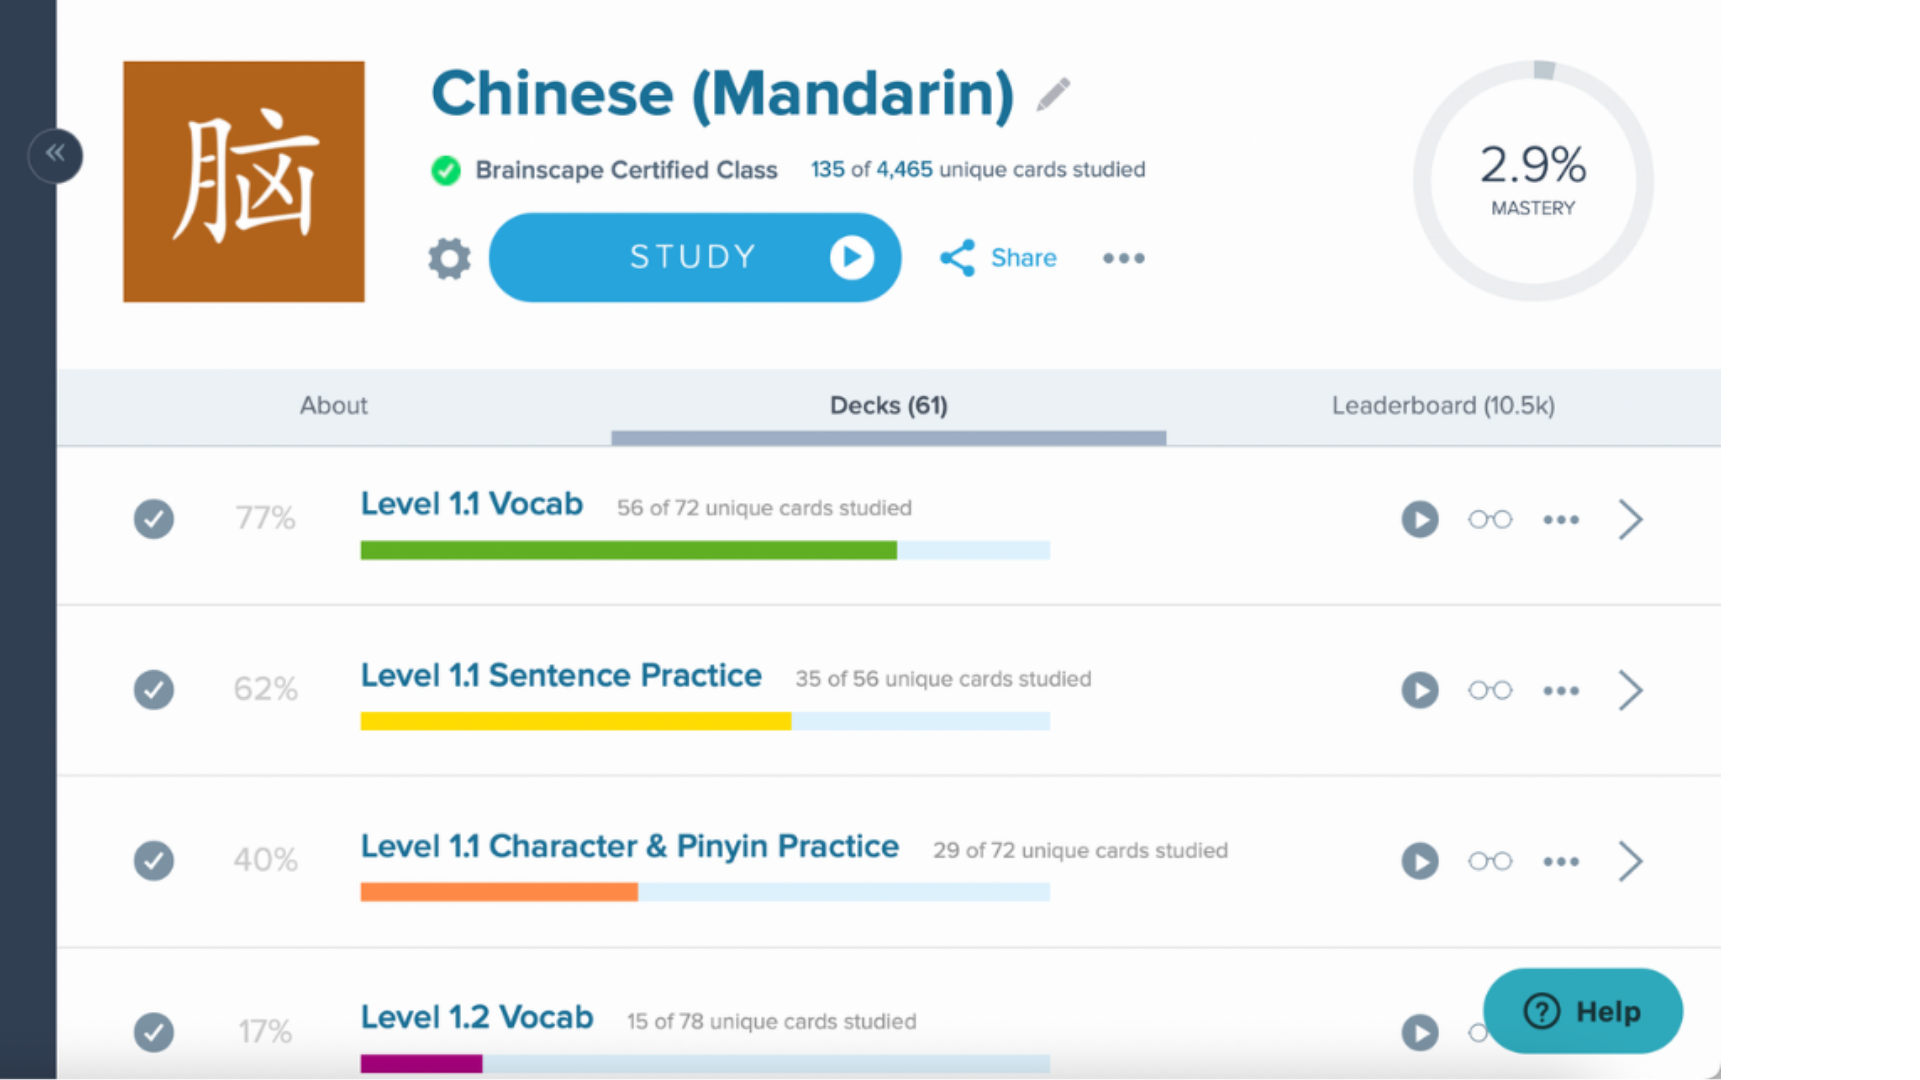
Task: Uncheck the Level 1.2 Vocab deck
Action: (x=154, y=1032)
